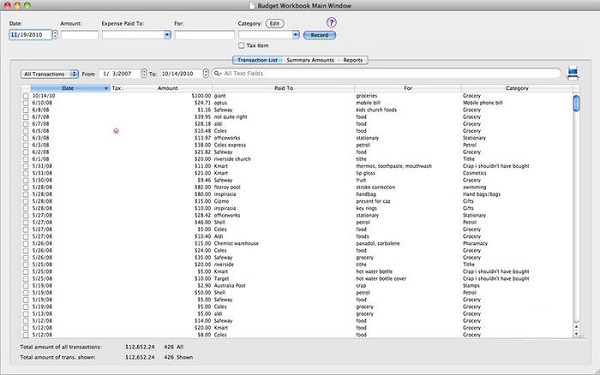Click the magnifying glass search options icon
The width and height of the screenshot is (600, 375).
coord(218,73)
